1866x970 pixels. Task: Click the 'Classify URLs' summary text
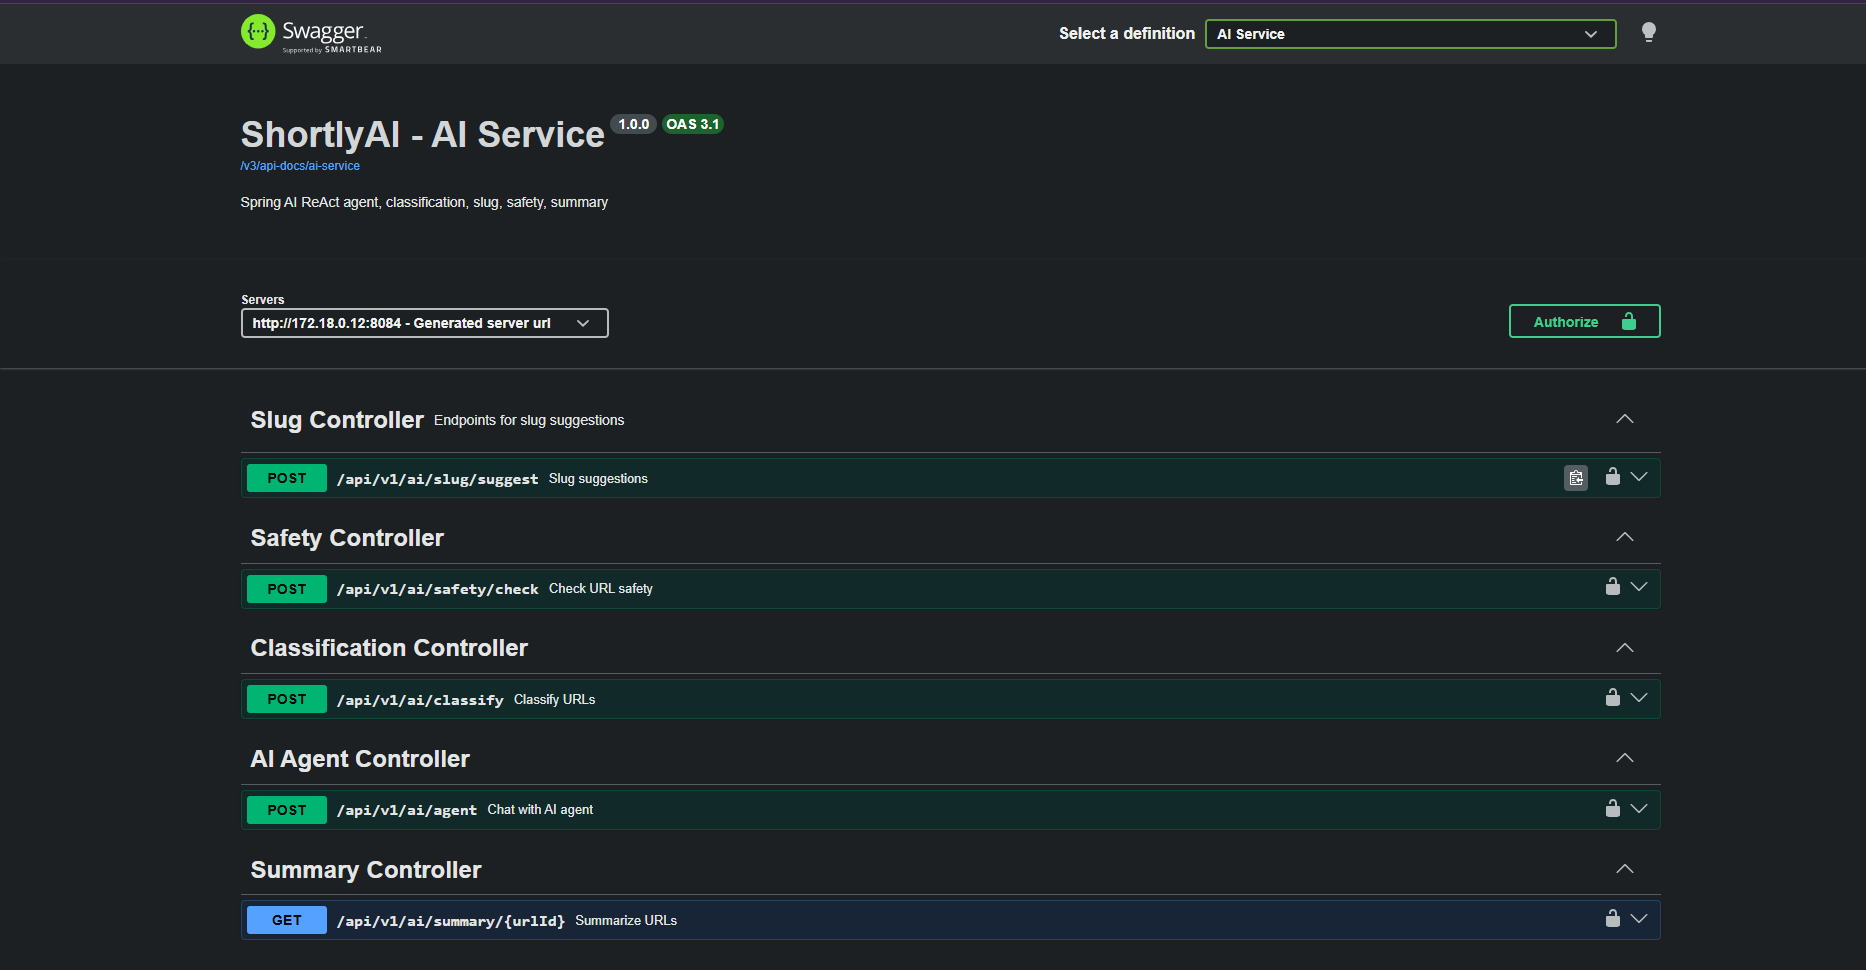(x=555, y=699)
